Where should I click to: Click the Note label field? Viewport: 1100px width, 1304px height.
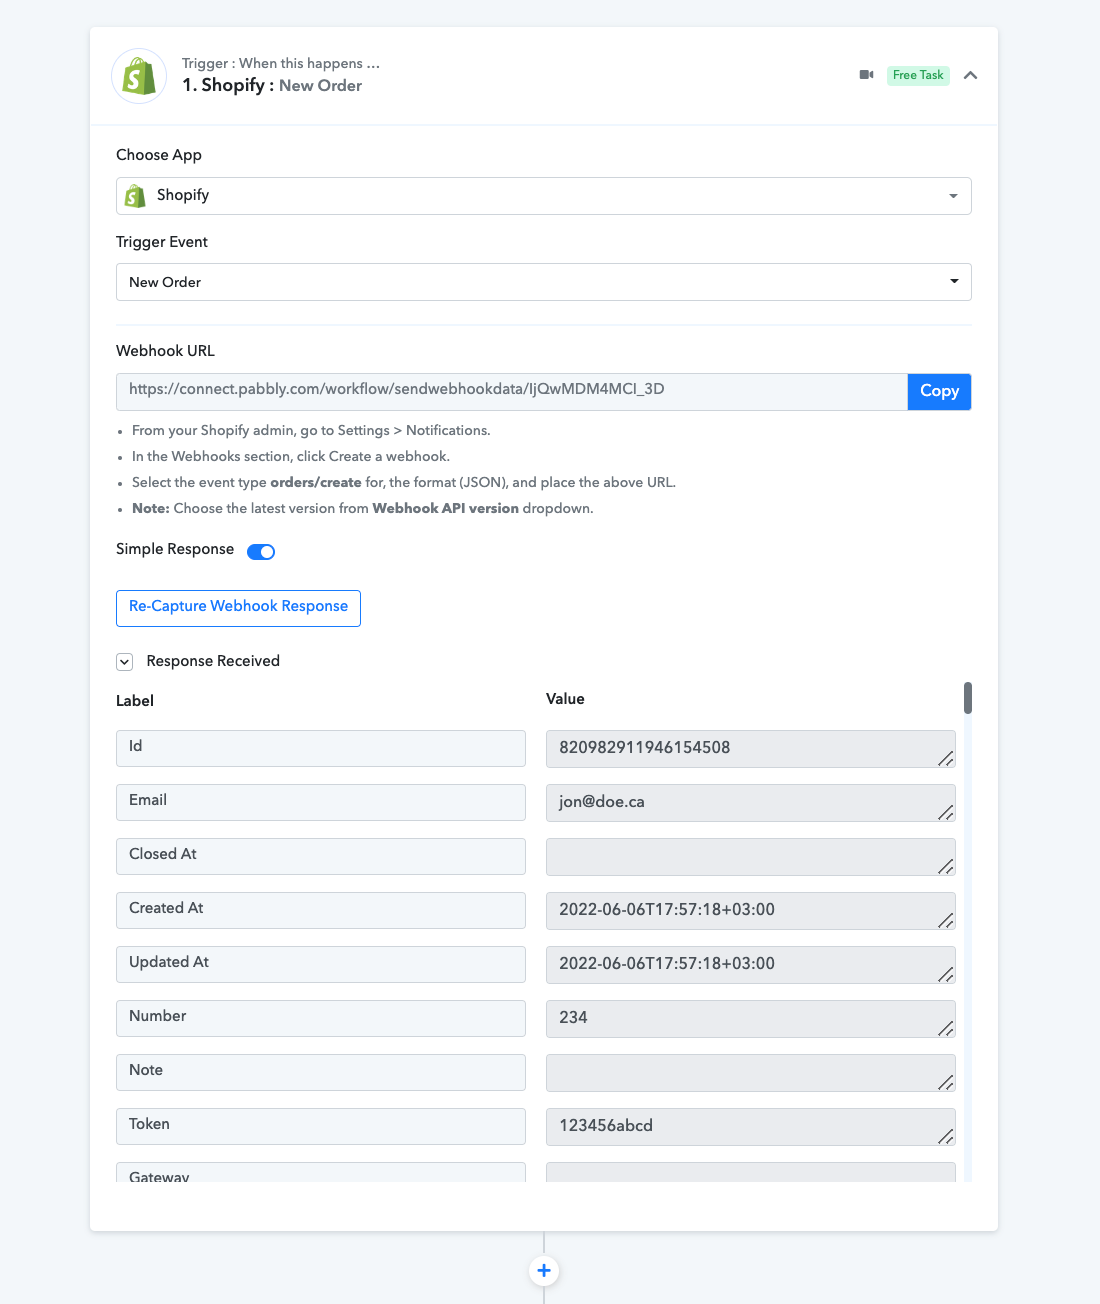[321, 1072]
